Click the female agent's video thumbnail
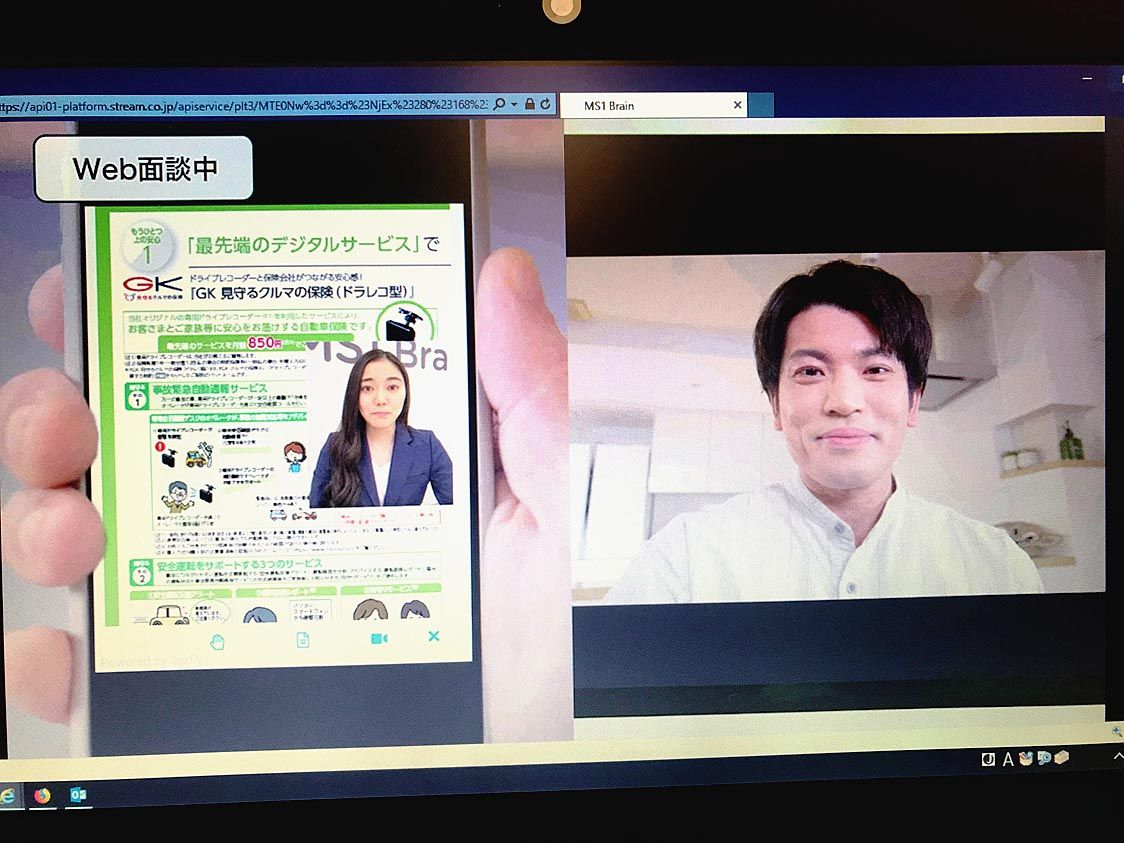The image size is (1124, 843). click(380, 430)
